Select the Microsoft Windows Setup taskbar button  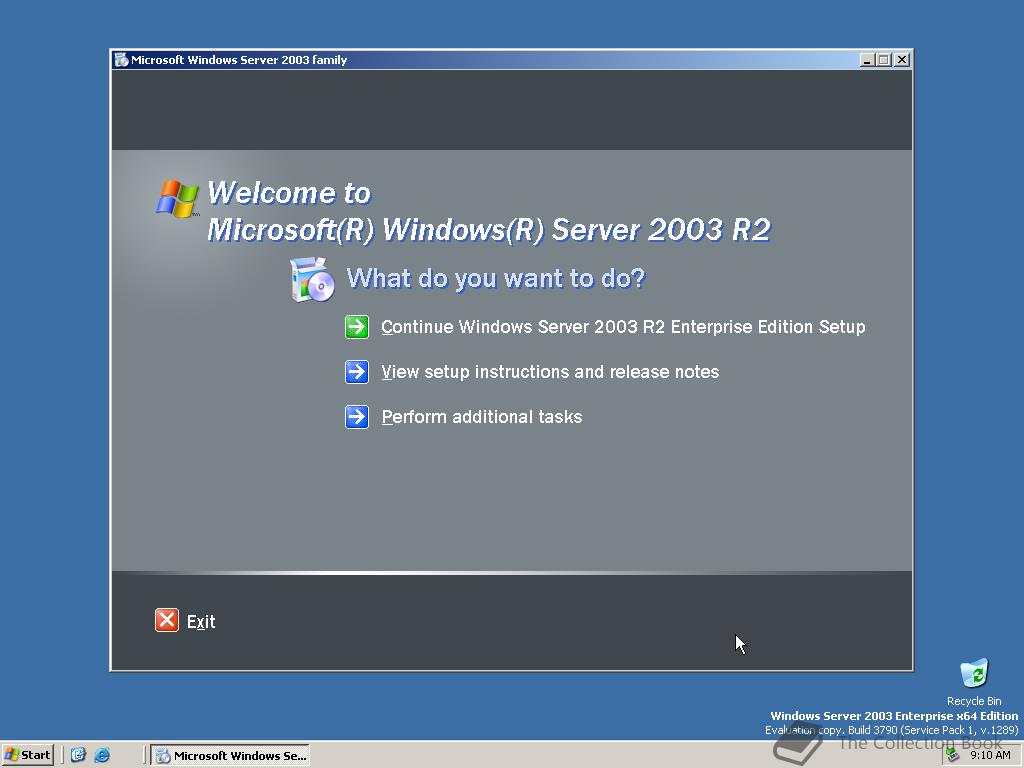(x=230, y=755)
